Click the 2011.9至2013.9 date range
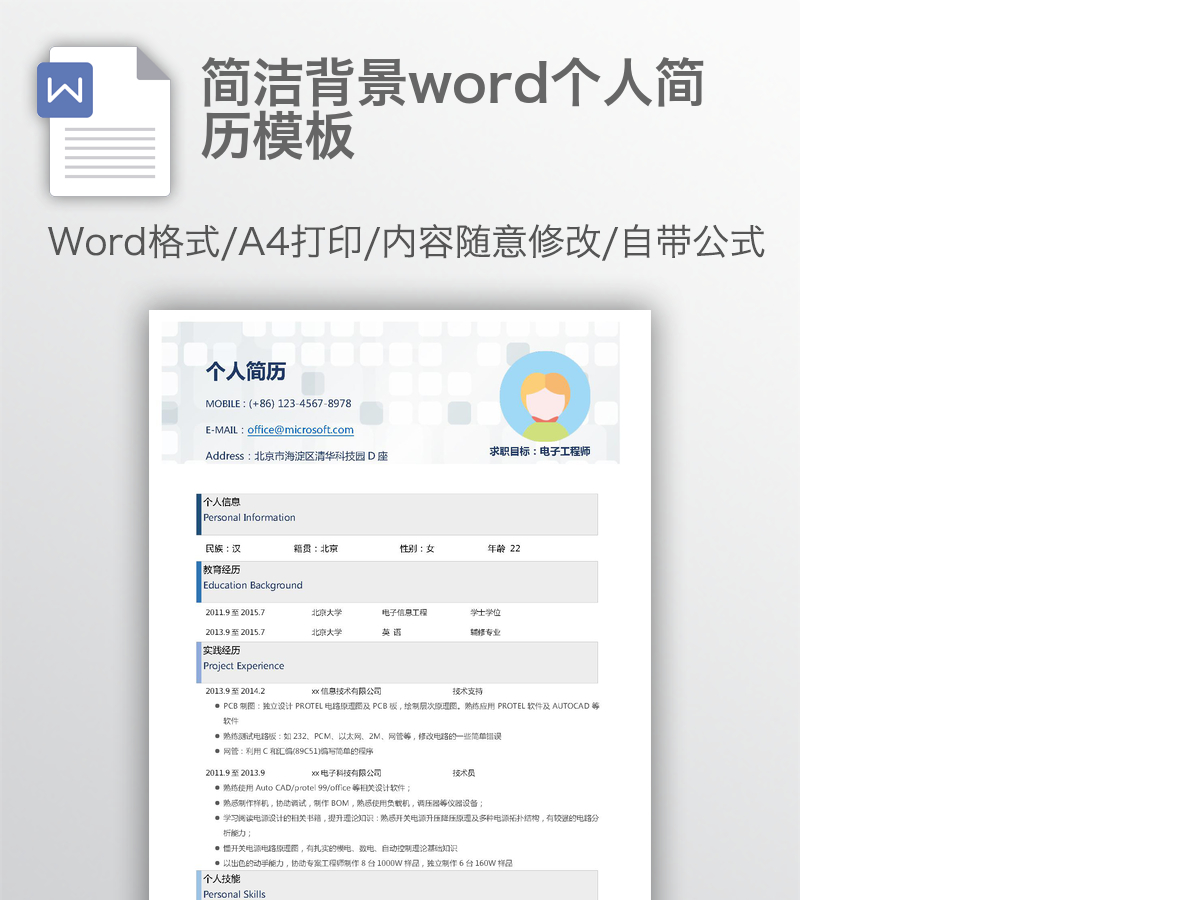 click(x=235, y=773)
